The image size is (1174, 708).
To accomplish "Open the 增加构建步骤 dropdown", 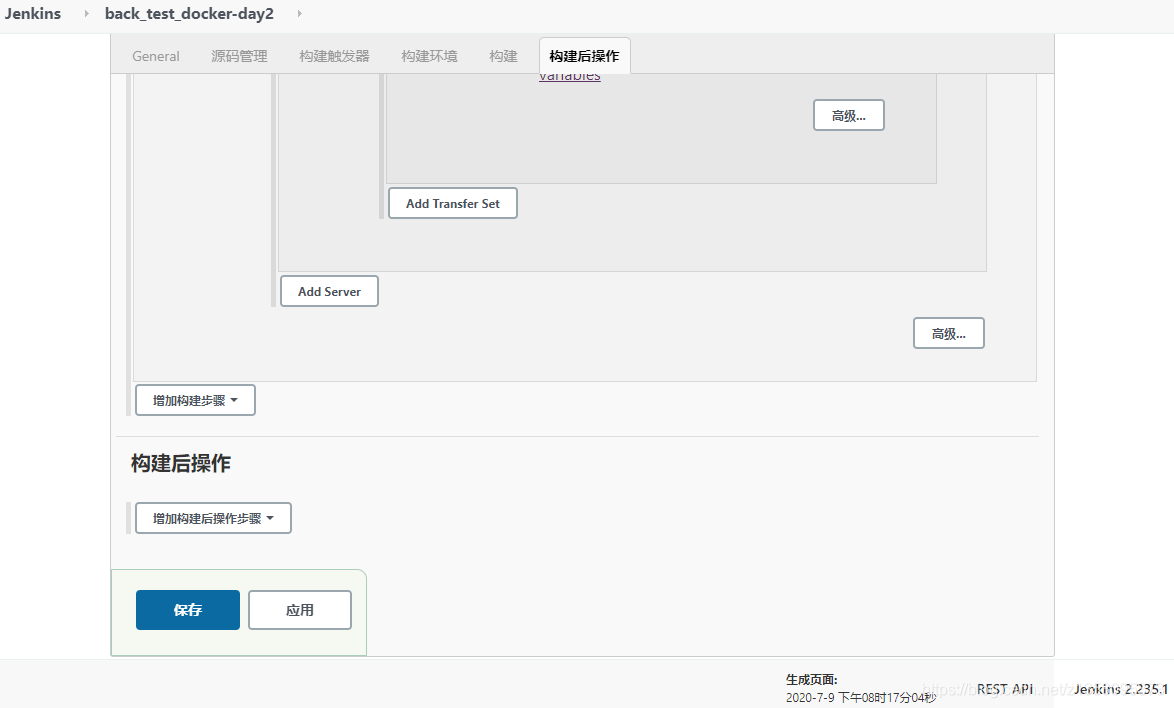I will 195,400.
